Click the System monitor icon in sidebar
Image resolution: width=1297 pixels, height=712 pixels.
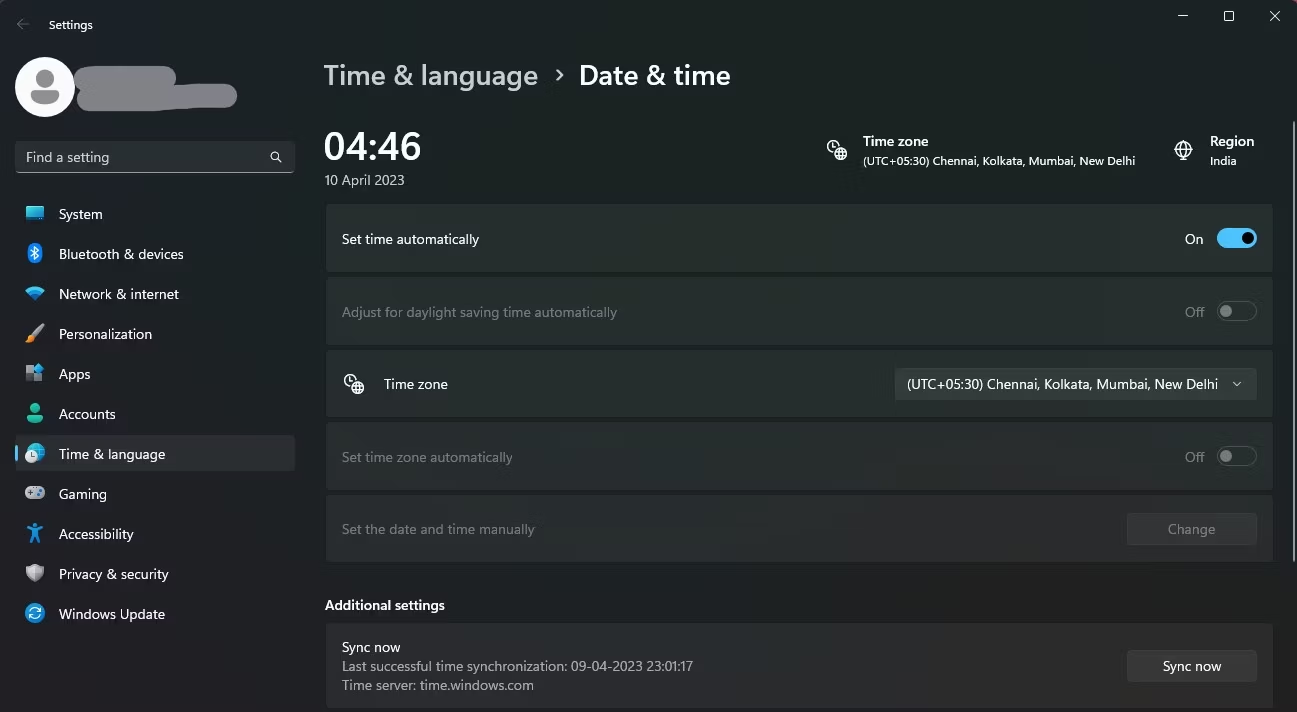point(35,214)
